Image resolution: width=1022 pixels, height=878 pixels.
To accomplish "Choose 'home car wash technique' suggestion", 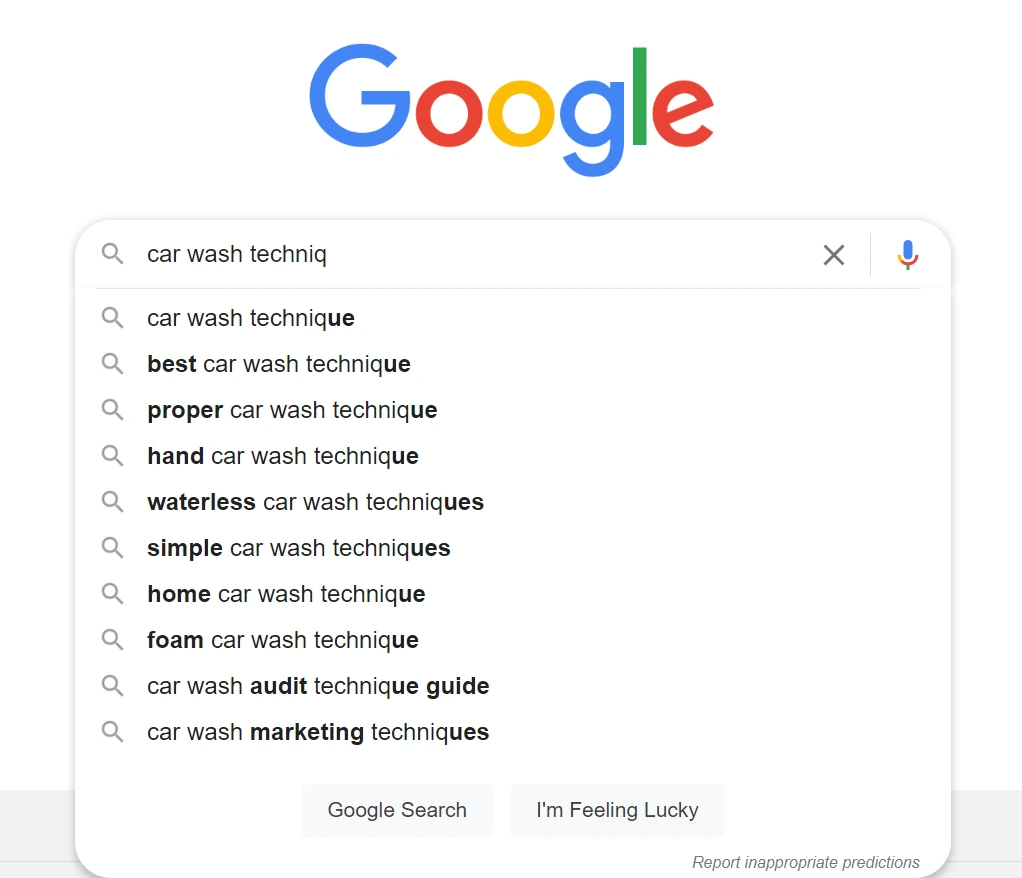I will [512, 594].
